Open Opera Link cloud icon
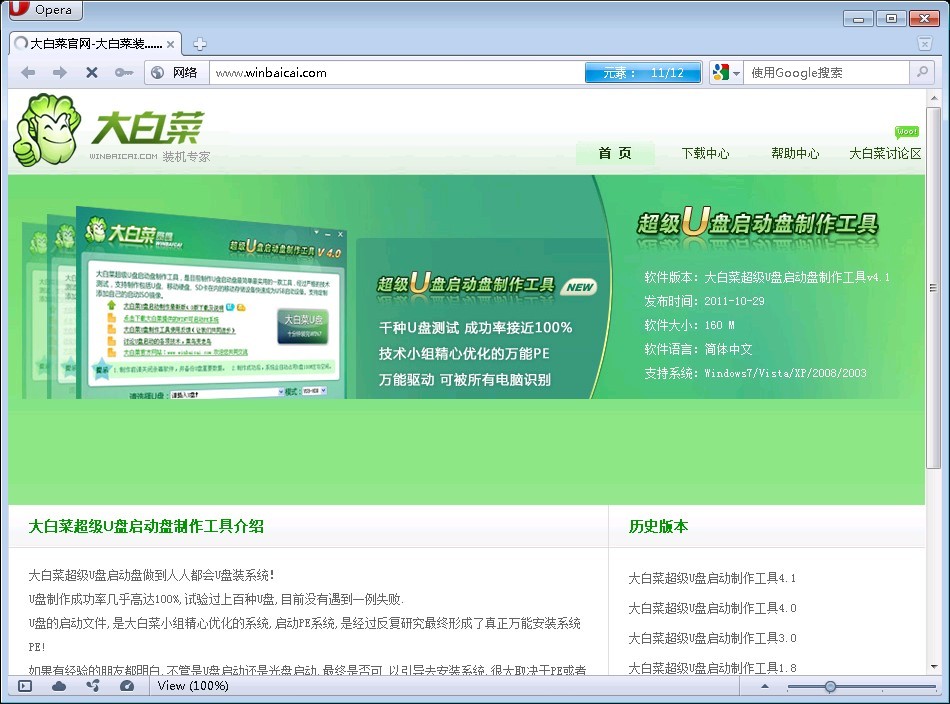Screen dimensions: 950x704 coord(59,686)
